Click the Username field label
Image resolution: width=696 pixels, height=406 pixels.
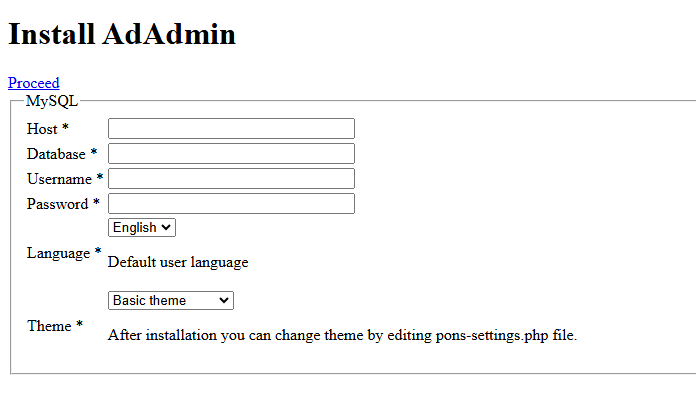[x=59, y=179]
